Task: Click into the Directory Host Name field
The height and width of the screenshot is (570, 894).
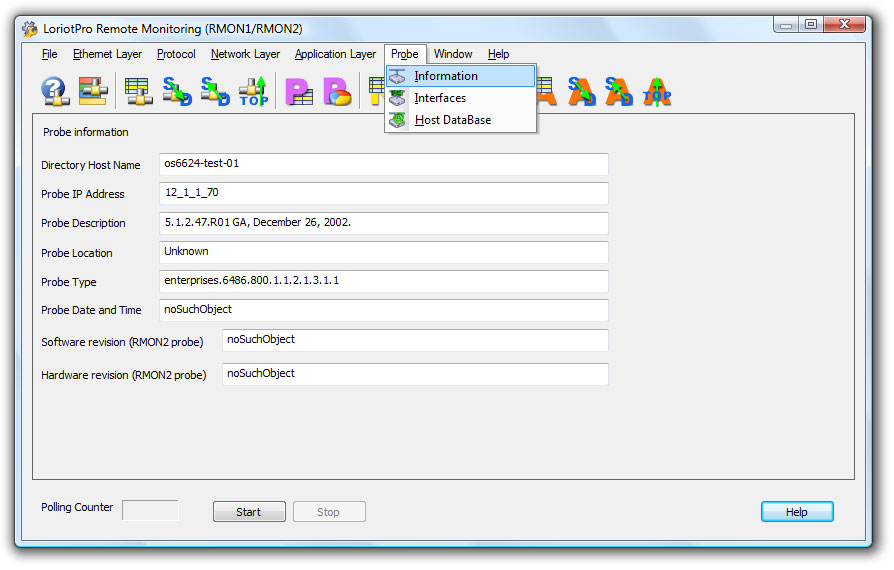Action: [x=383, y=165]
